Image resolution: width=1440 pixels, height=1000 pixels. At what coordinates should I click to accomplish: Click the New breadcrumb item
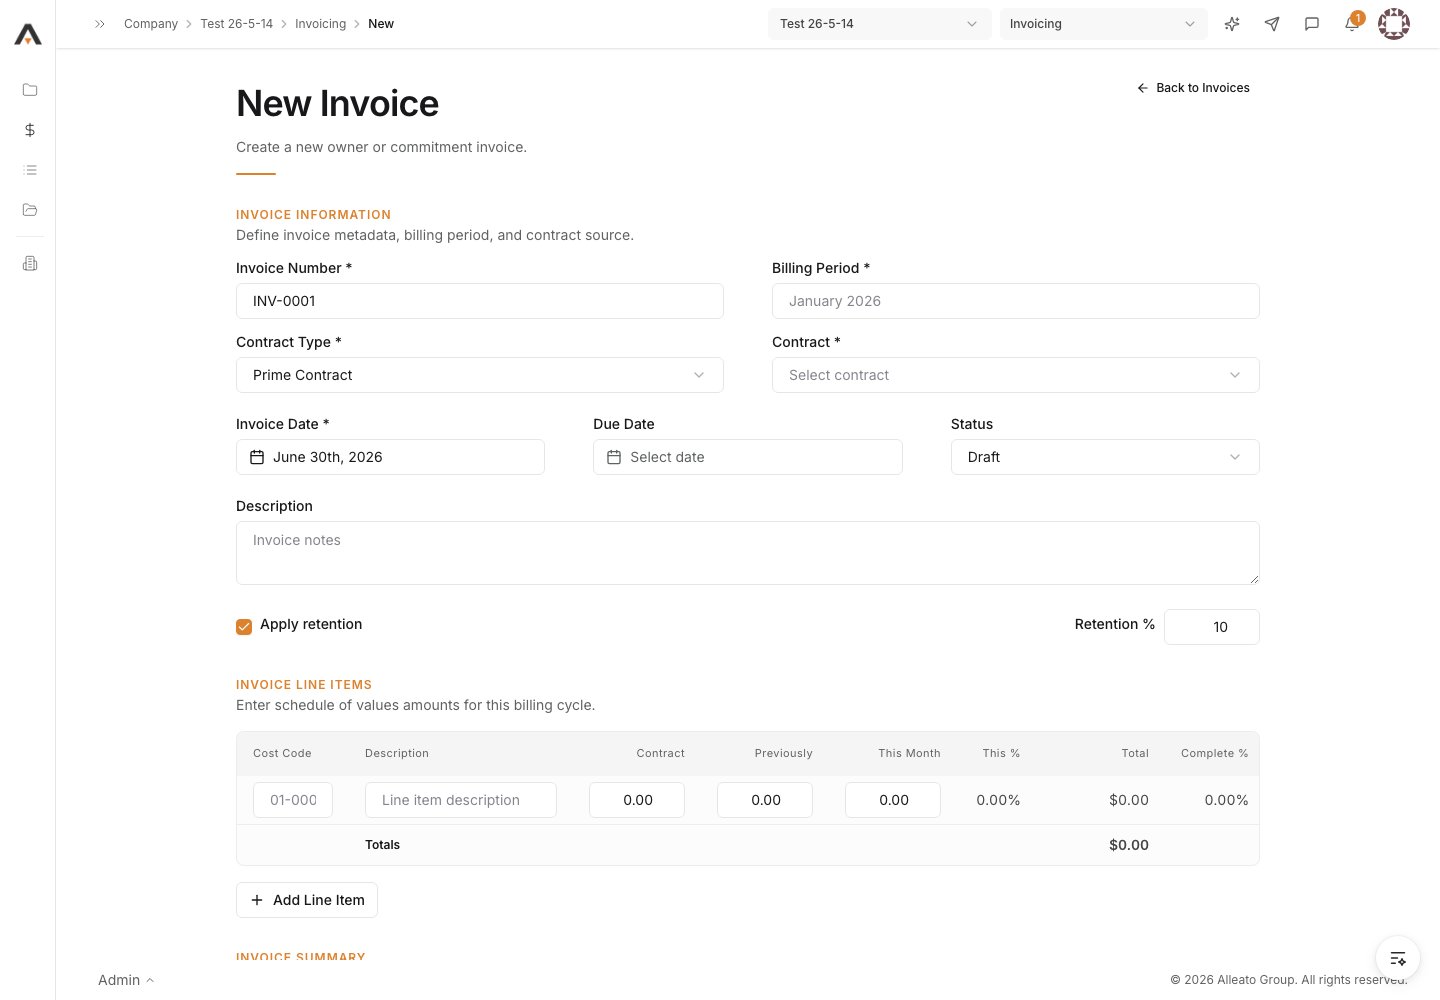[x=381, y=24]
